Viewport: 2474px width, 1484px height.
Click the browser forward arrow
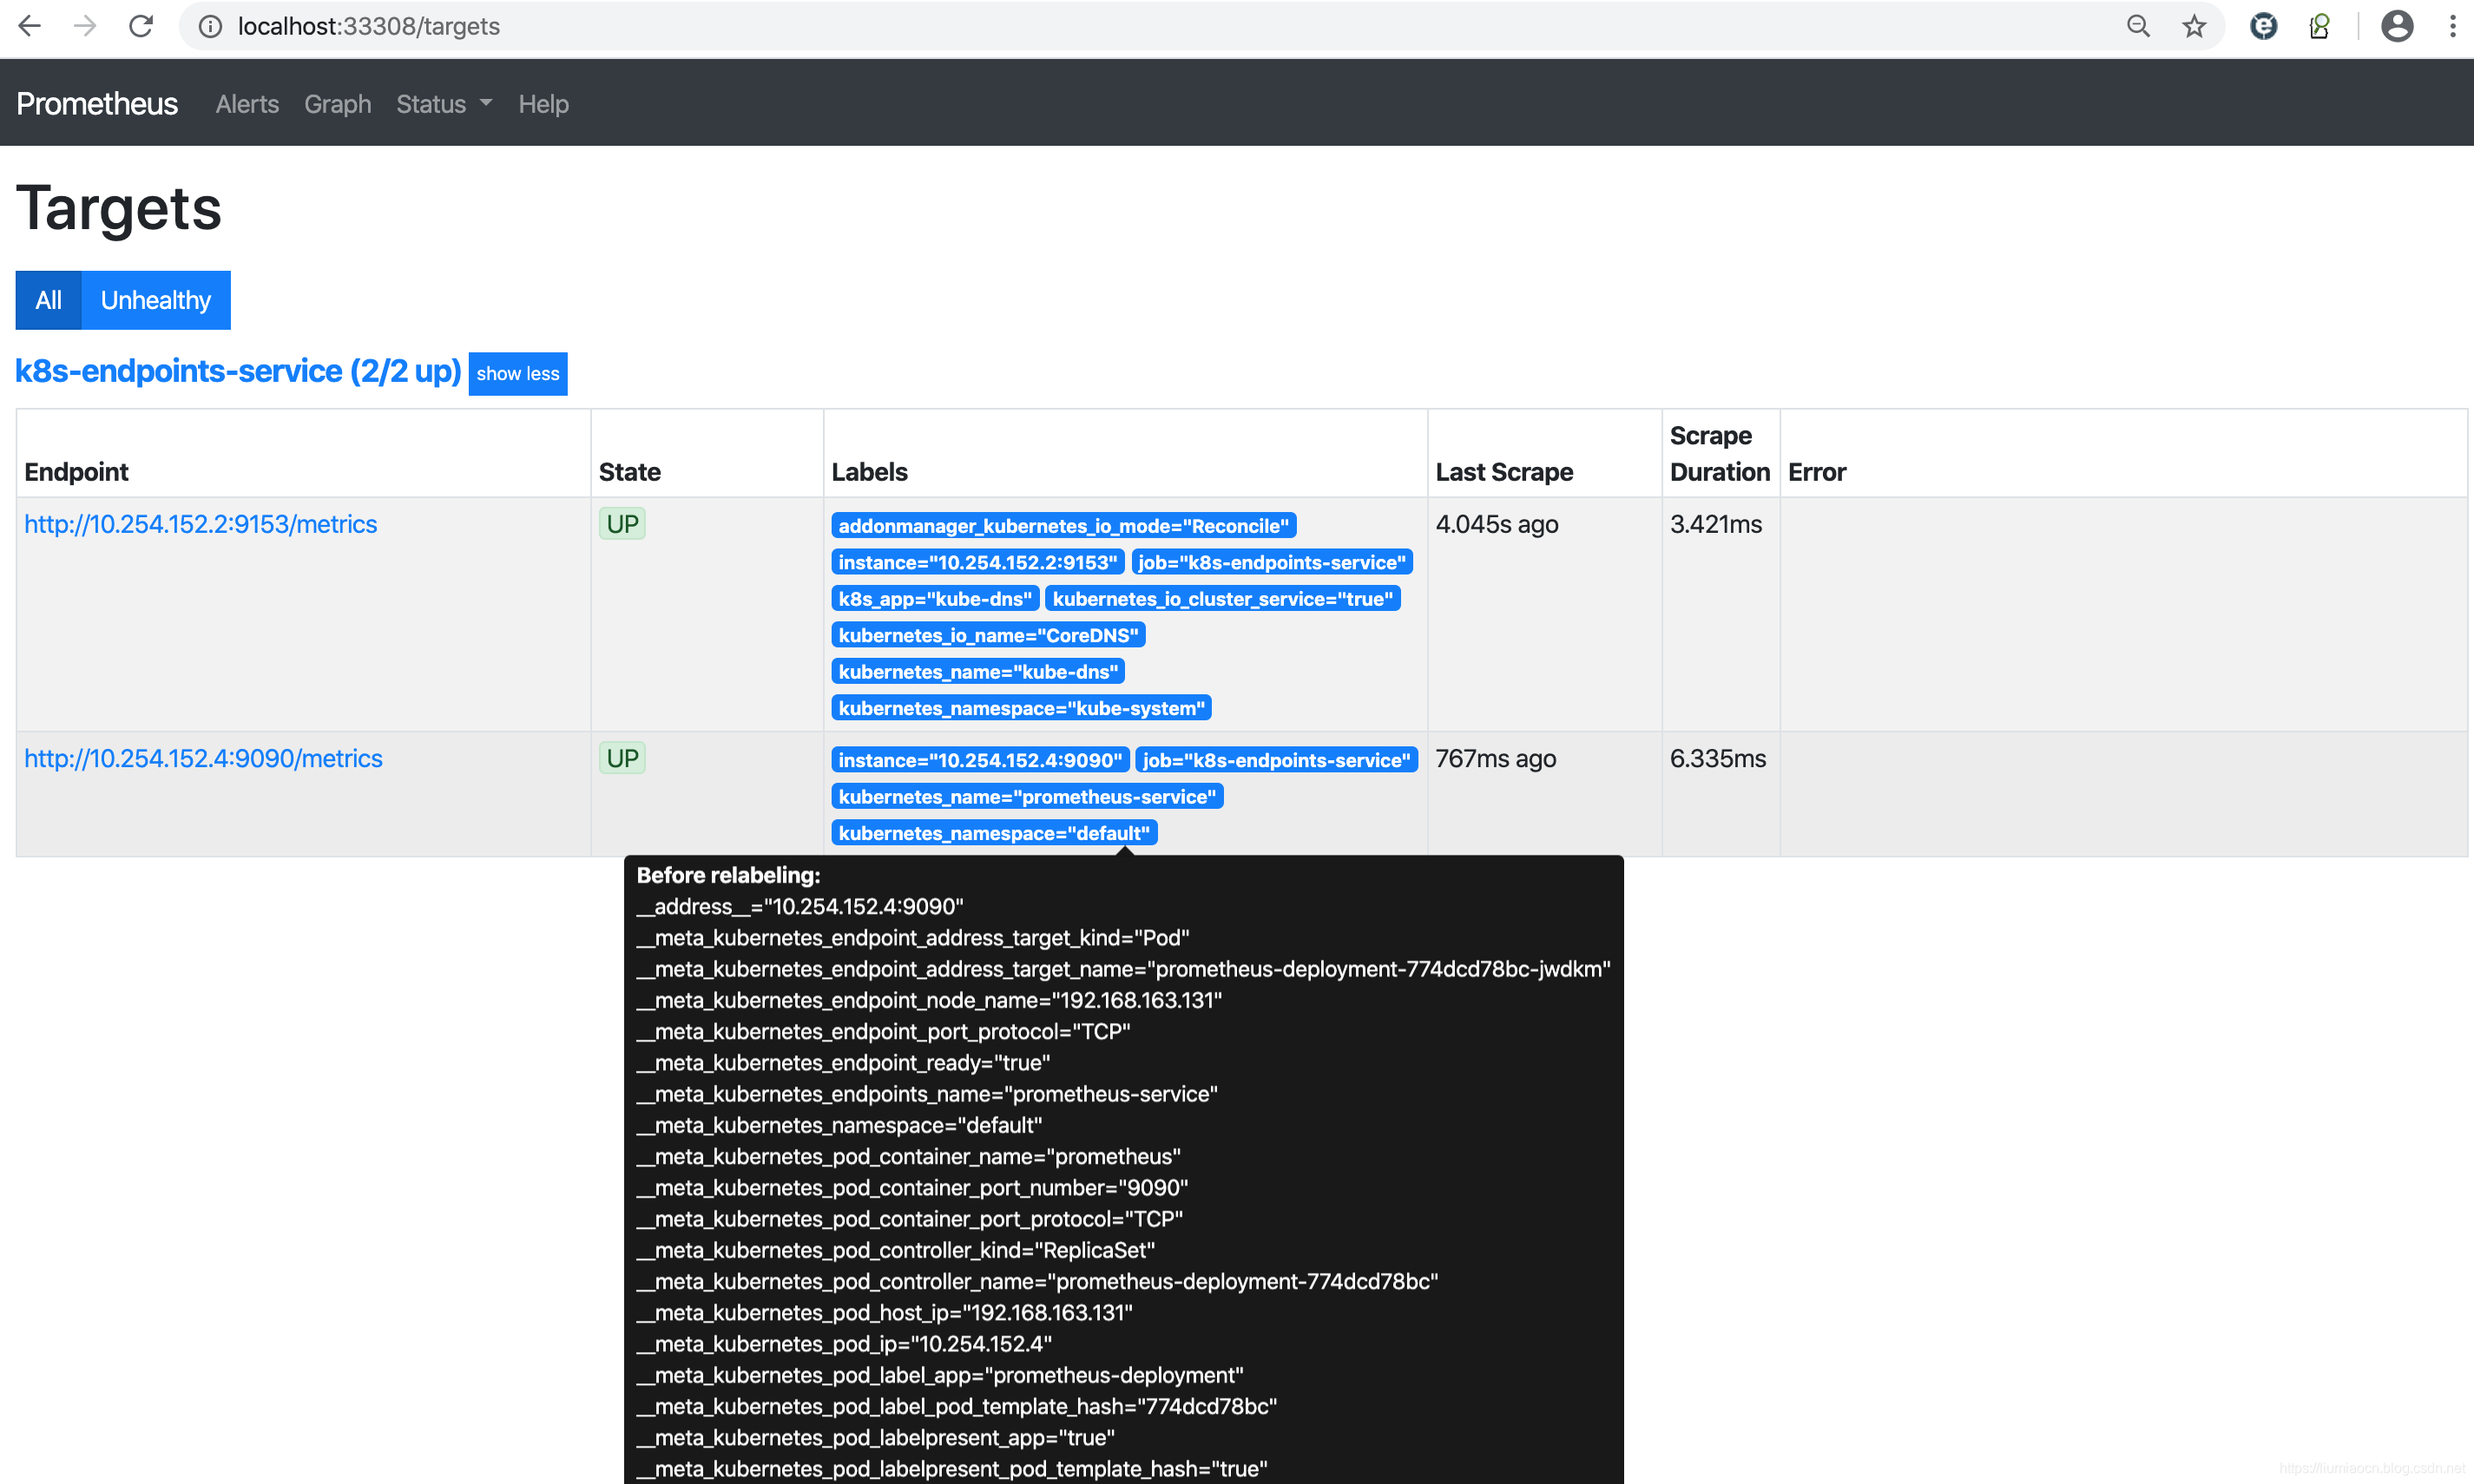tap(86, 26)
